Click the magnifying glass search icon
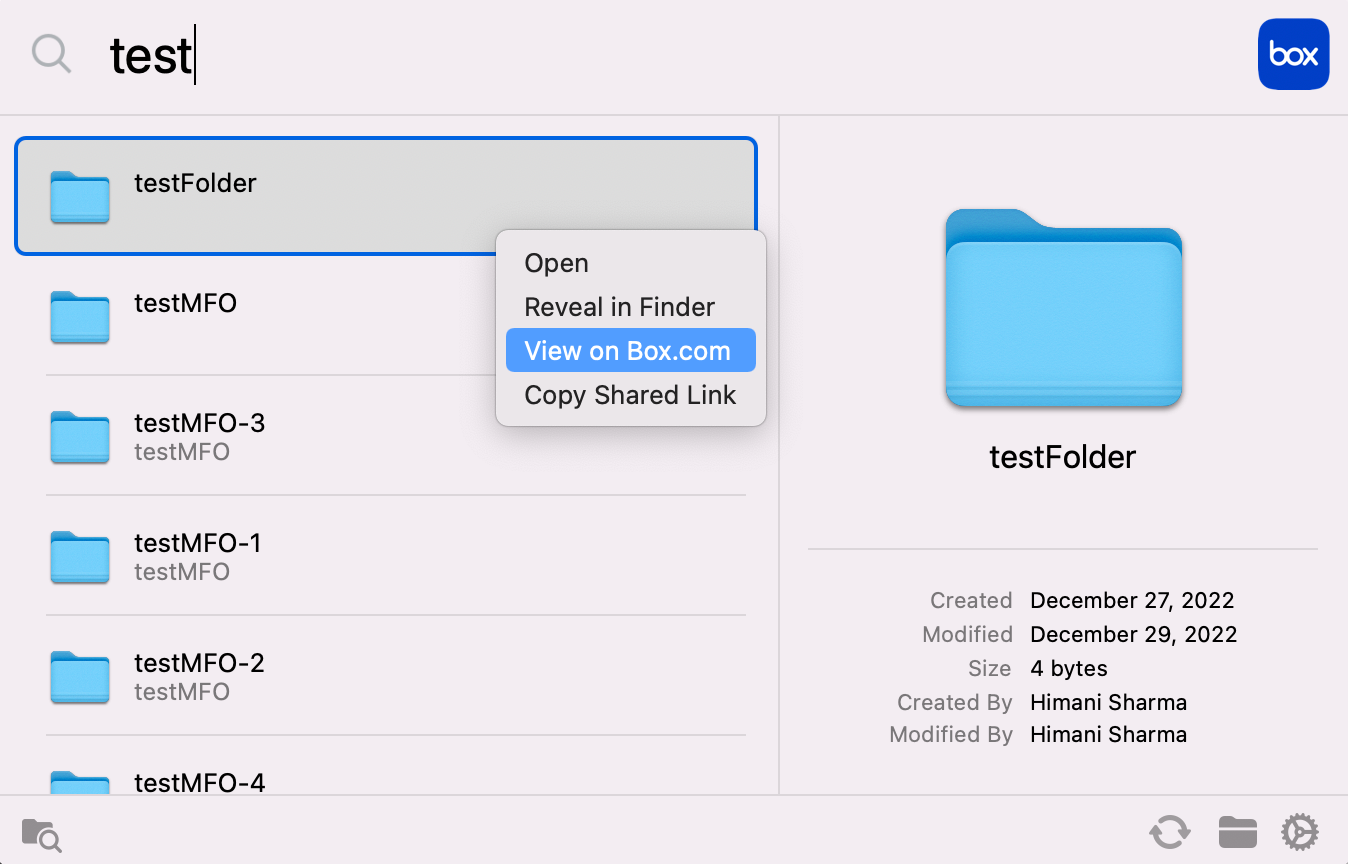Image resolution: width=1348 pixels, height=864 pixels. click(x=51, y=53)
